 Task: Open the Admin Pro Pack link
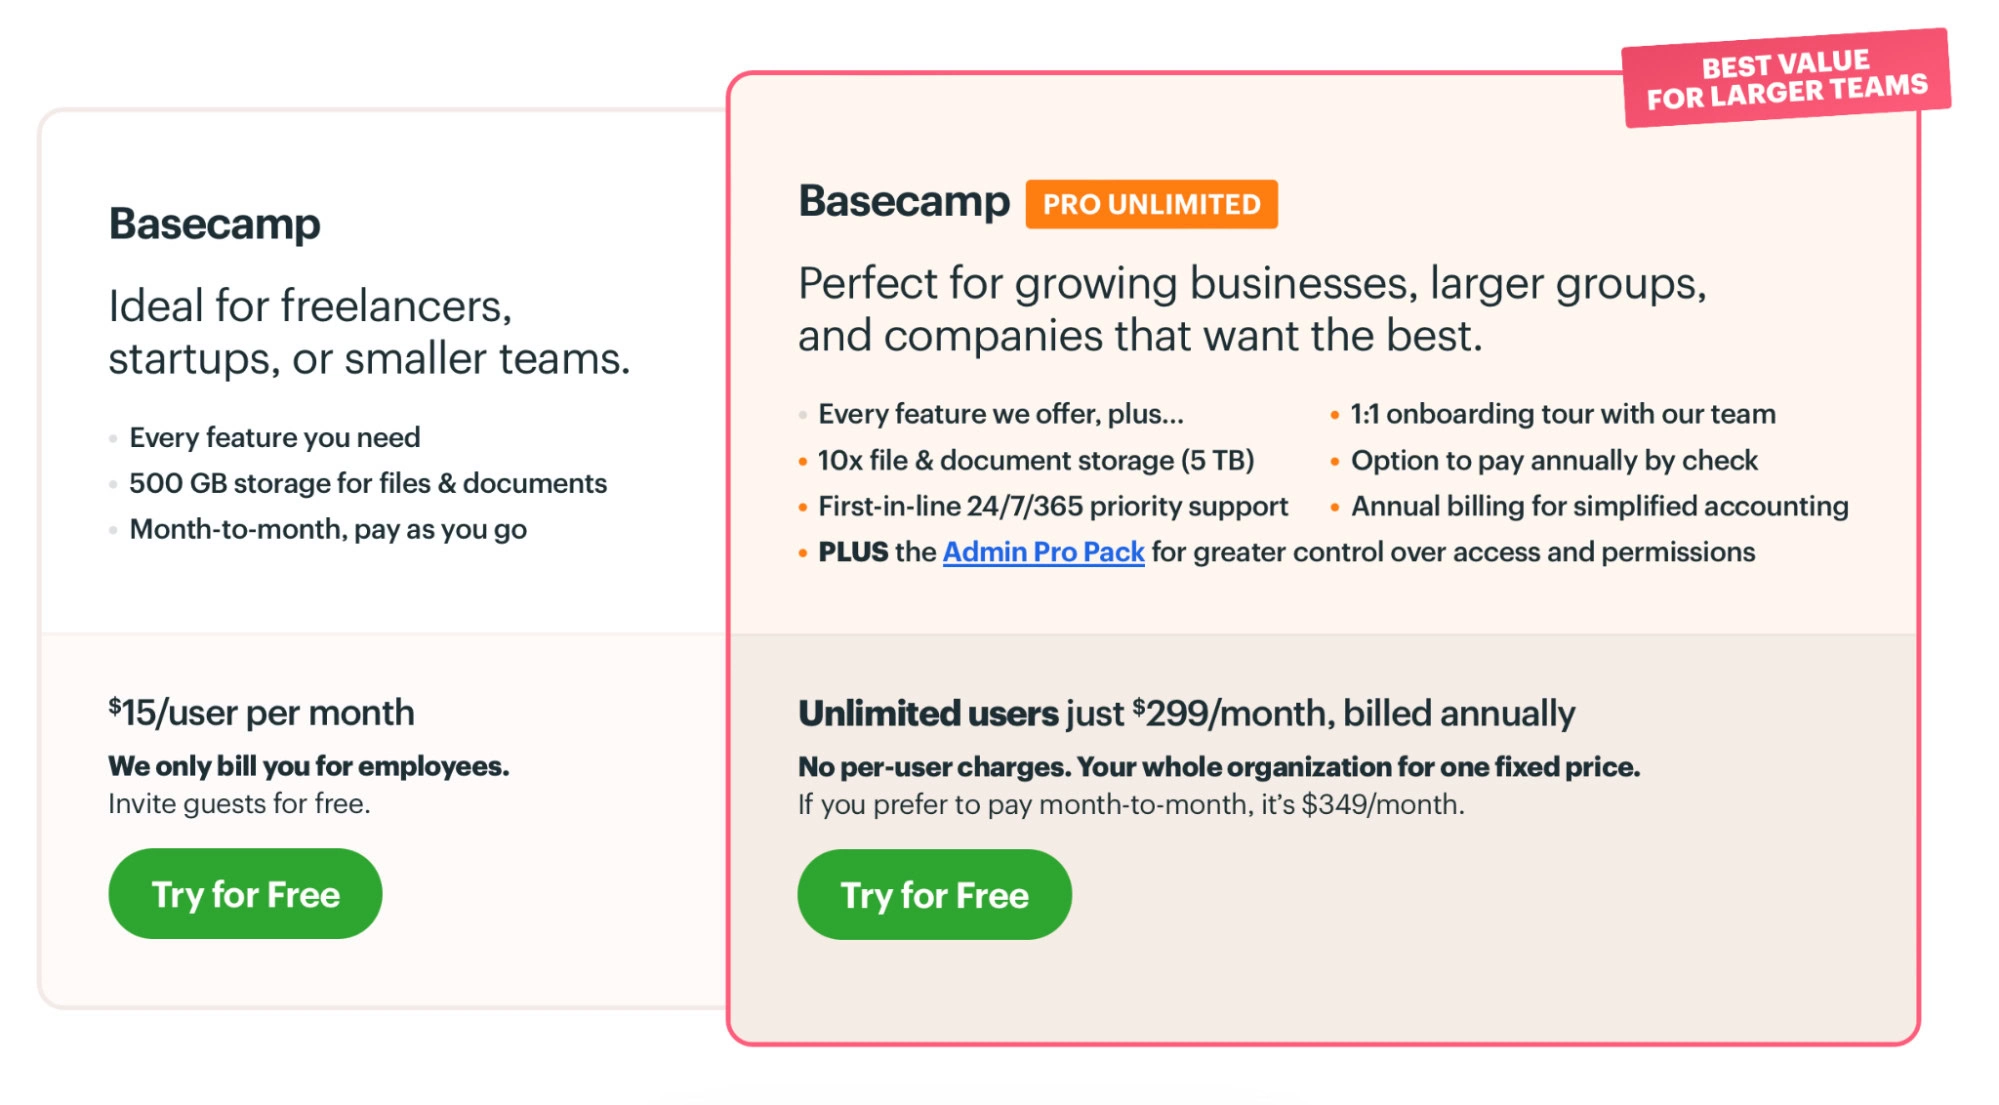click(x=1043, y=552)
